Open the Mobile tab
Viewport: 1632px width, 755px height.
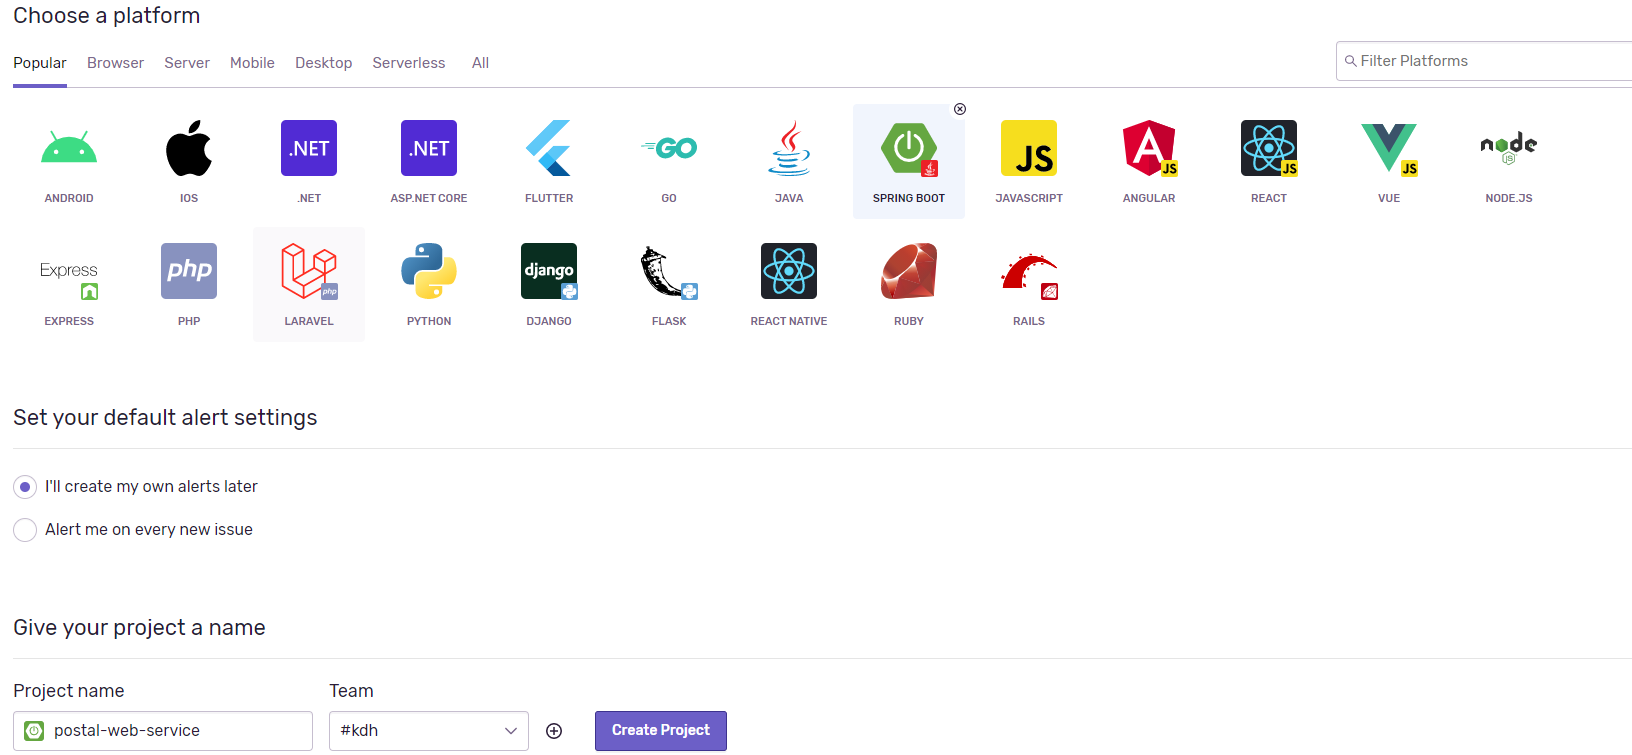tap(252, 63)
